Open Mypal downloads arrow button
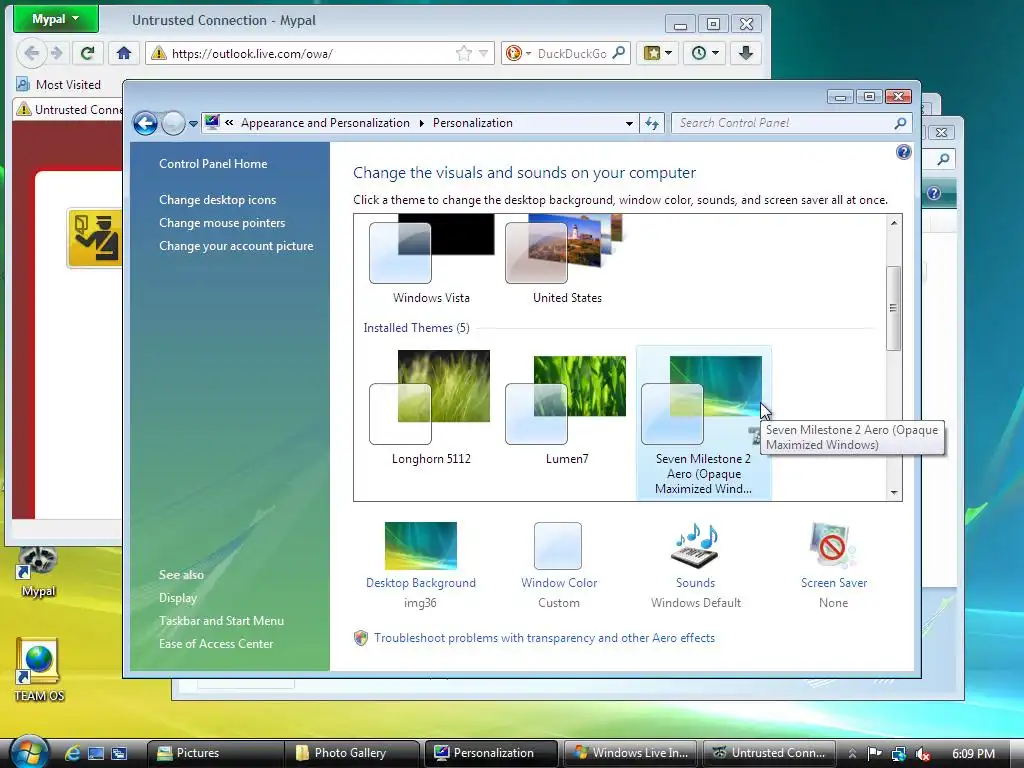Screen dimensions: 1024x768 (x=746, y=54)
